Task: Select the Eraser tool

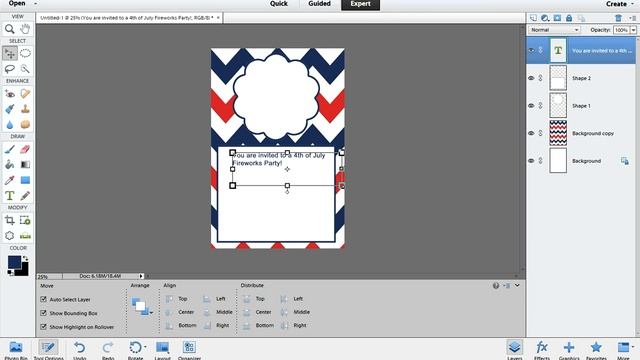Action: 25,149
